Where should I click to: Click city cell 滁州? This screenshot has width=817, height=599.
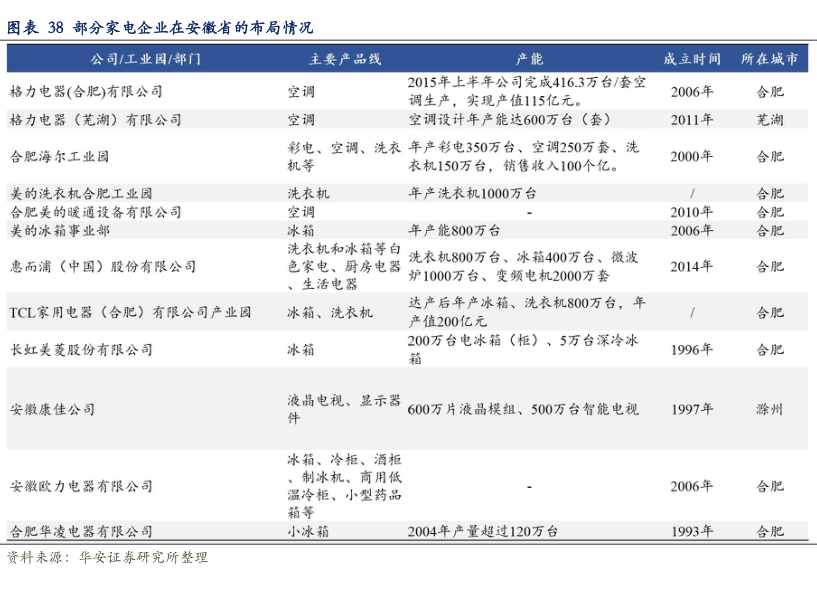click(x=770, y=409)
